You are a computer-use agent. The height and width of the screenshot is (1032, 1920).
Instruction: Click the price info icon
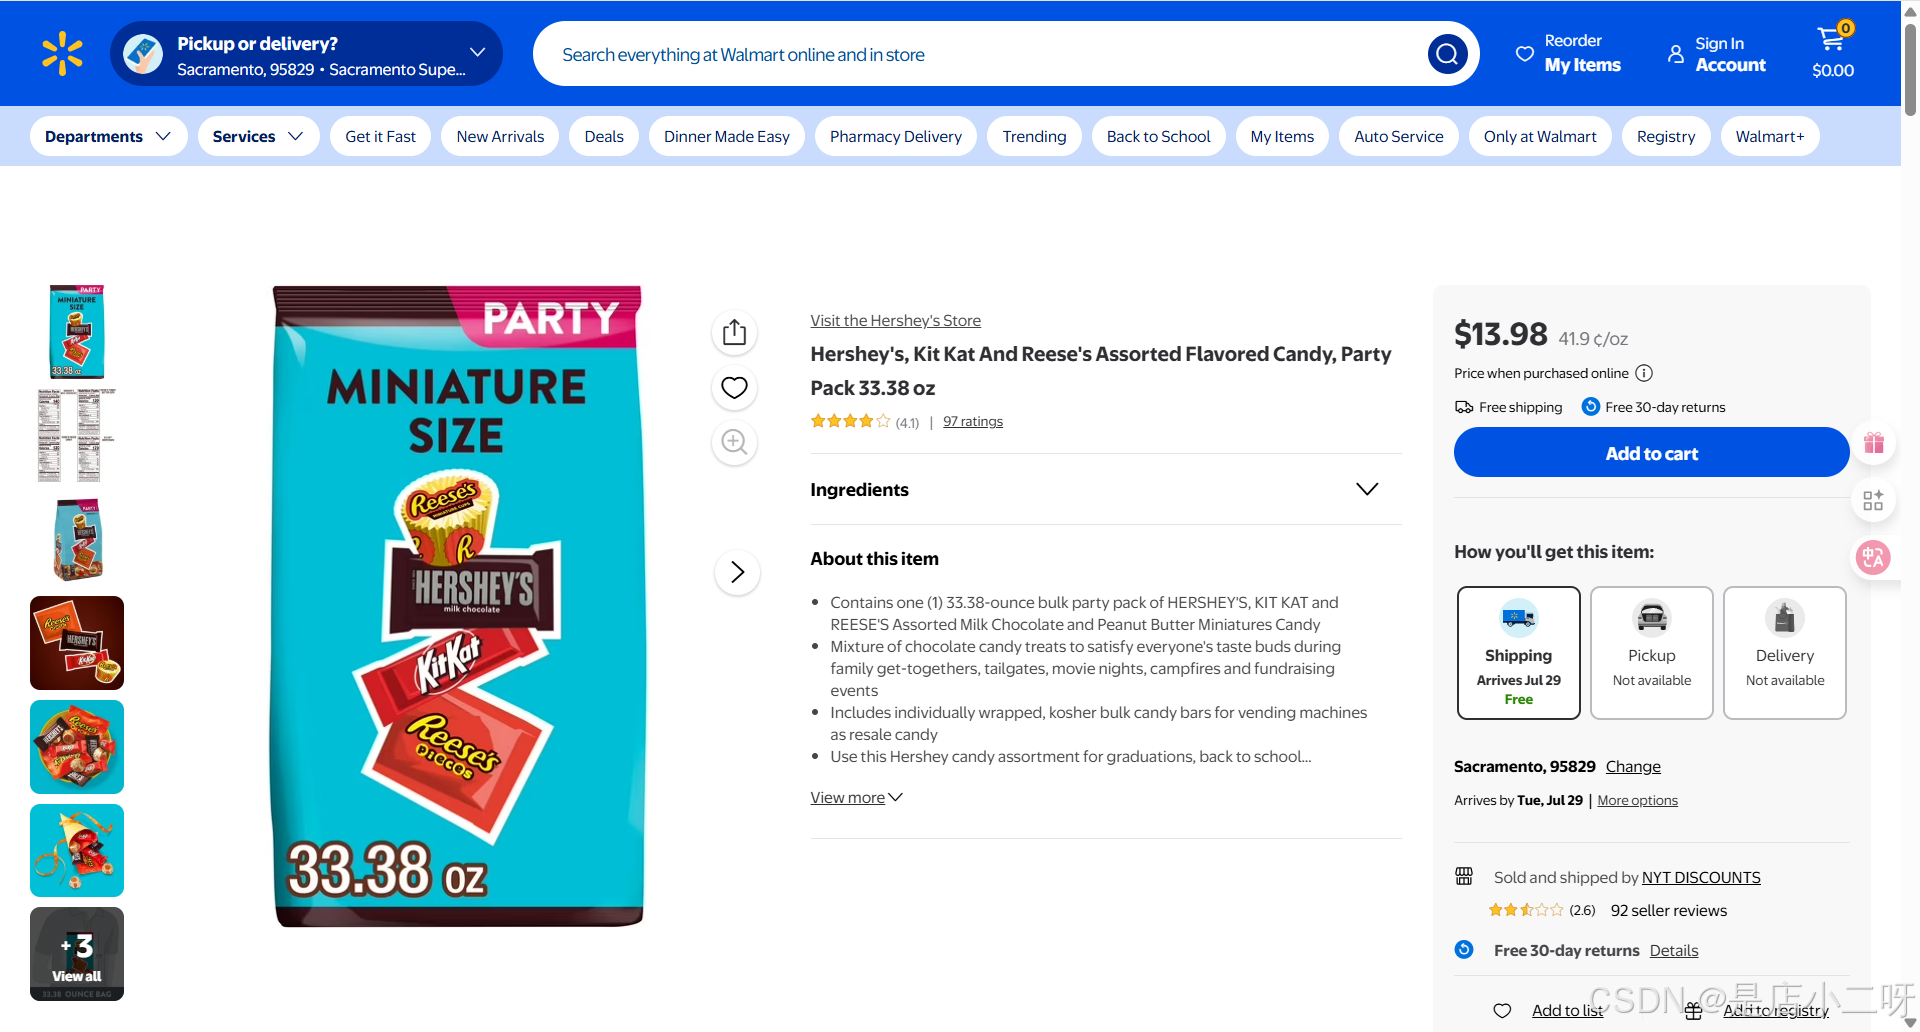[x=1644, y=373]
